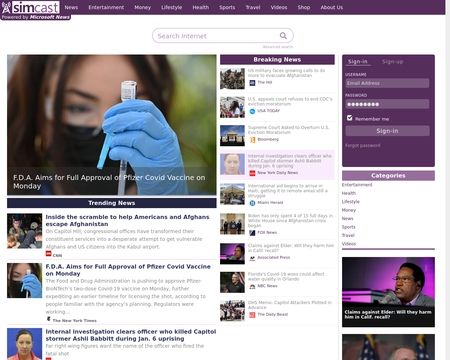Image resolution: width=450 pixels, height=360 pixels.
Task: Click The Daily Beast source icon
Action: pos(252,314)
